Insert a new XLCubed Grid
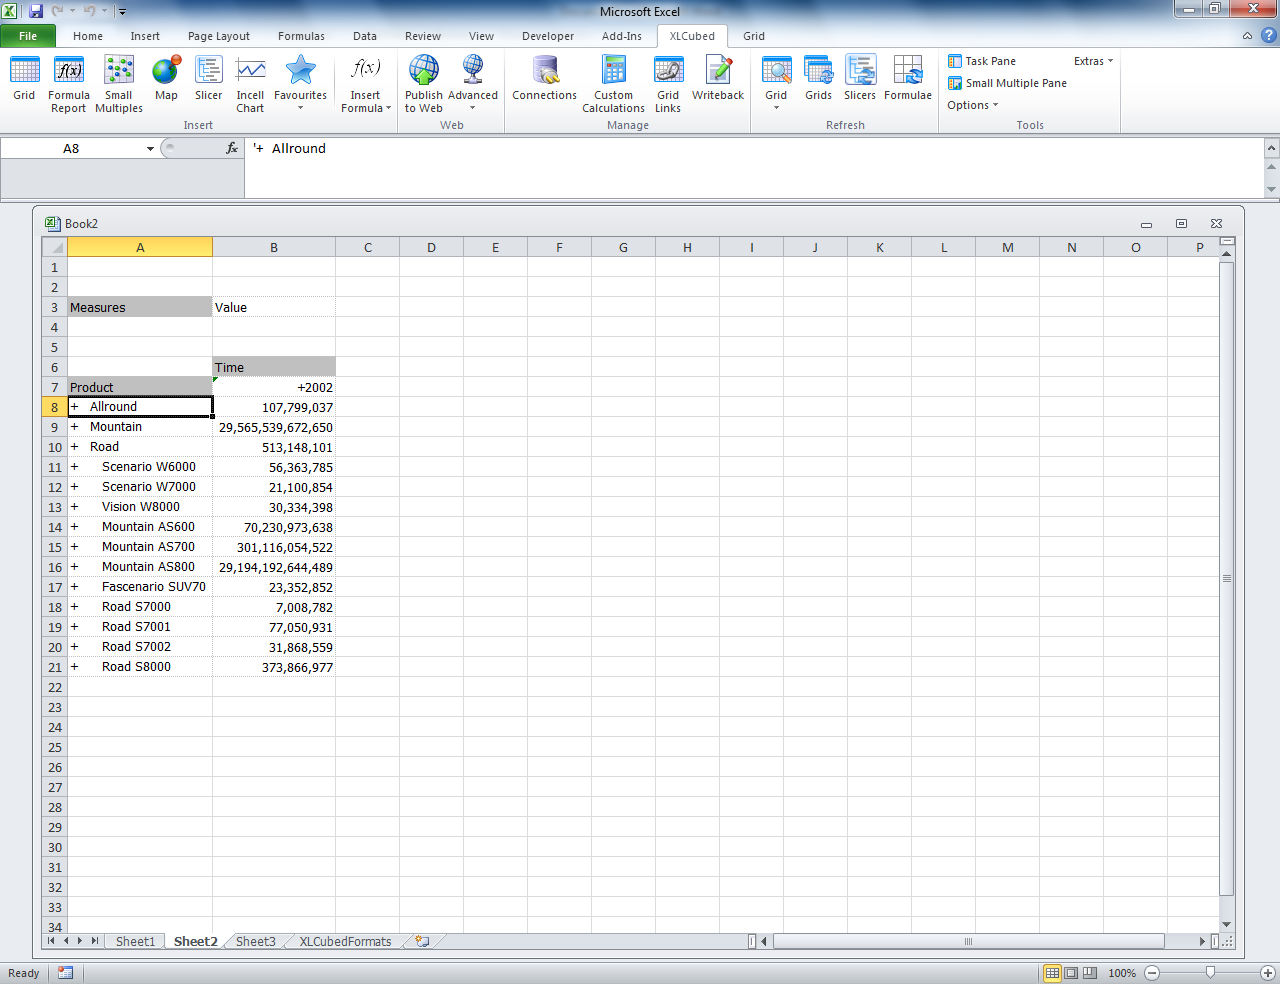 [24, 79]
